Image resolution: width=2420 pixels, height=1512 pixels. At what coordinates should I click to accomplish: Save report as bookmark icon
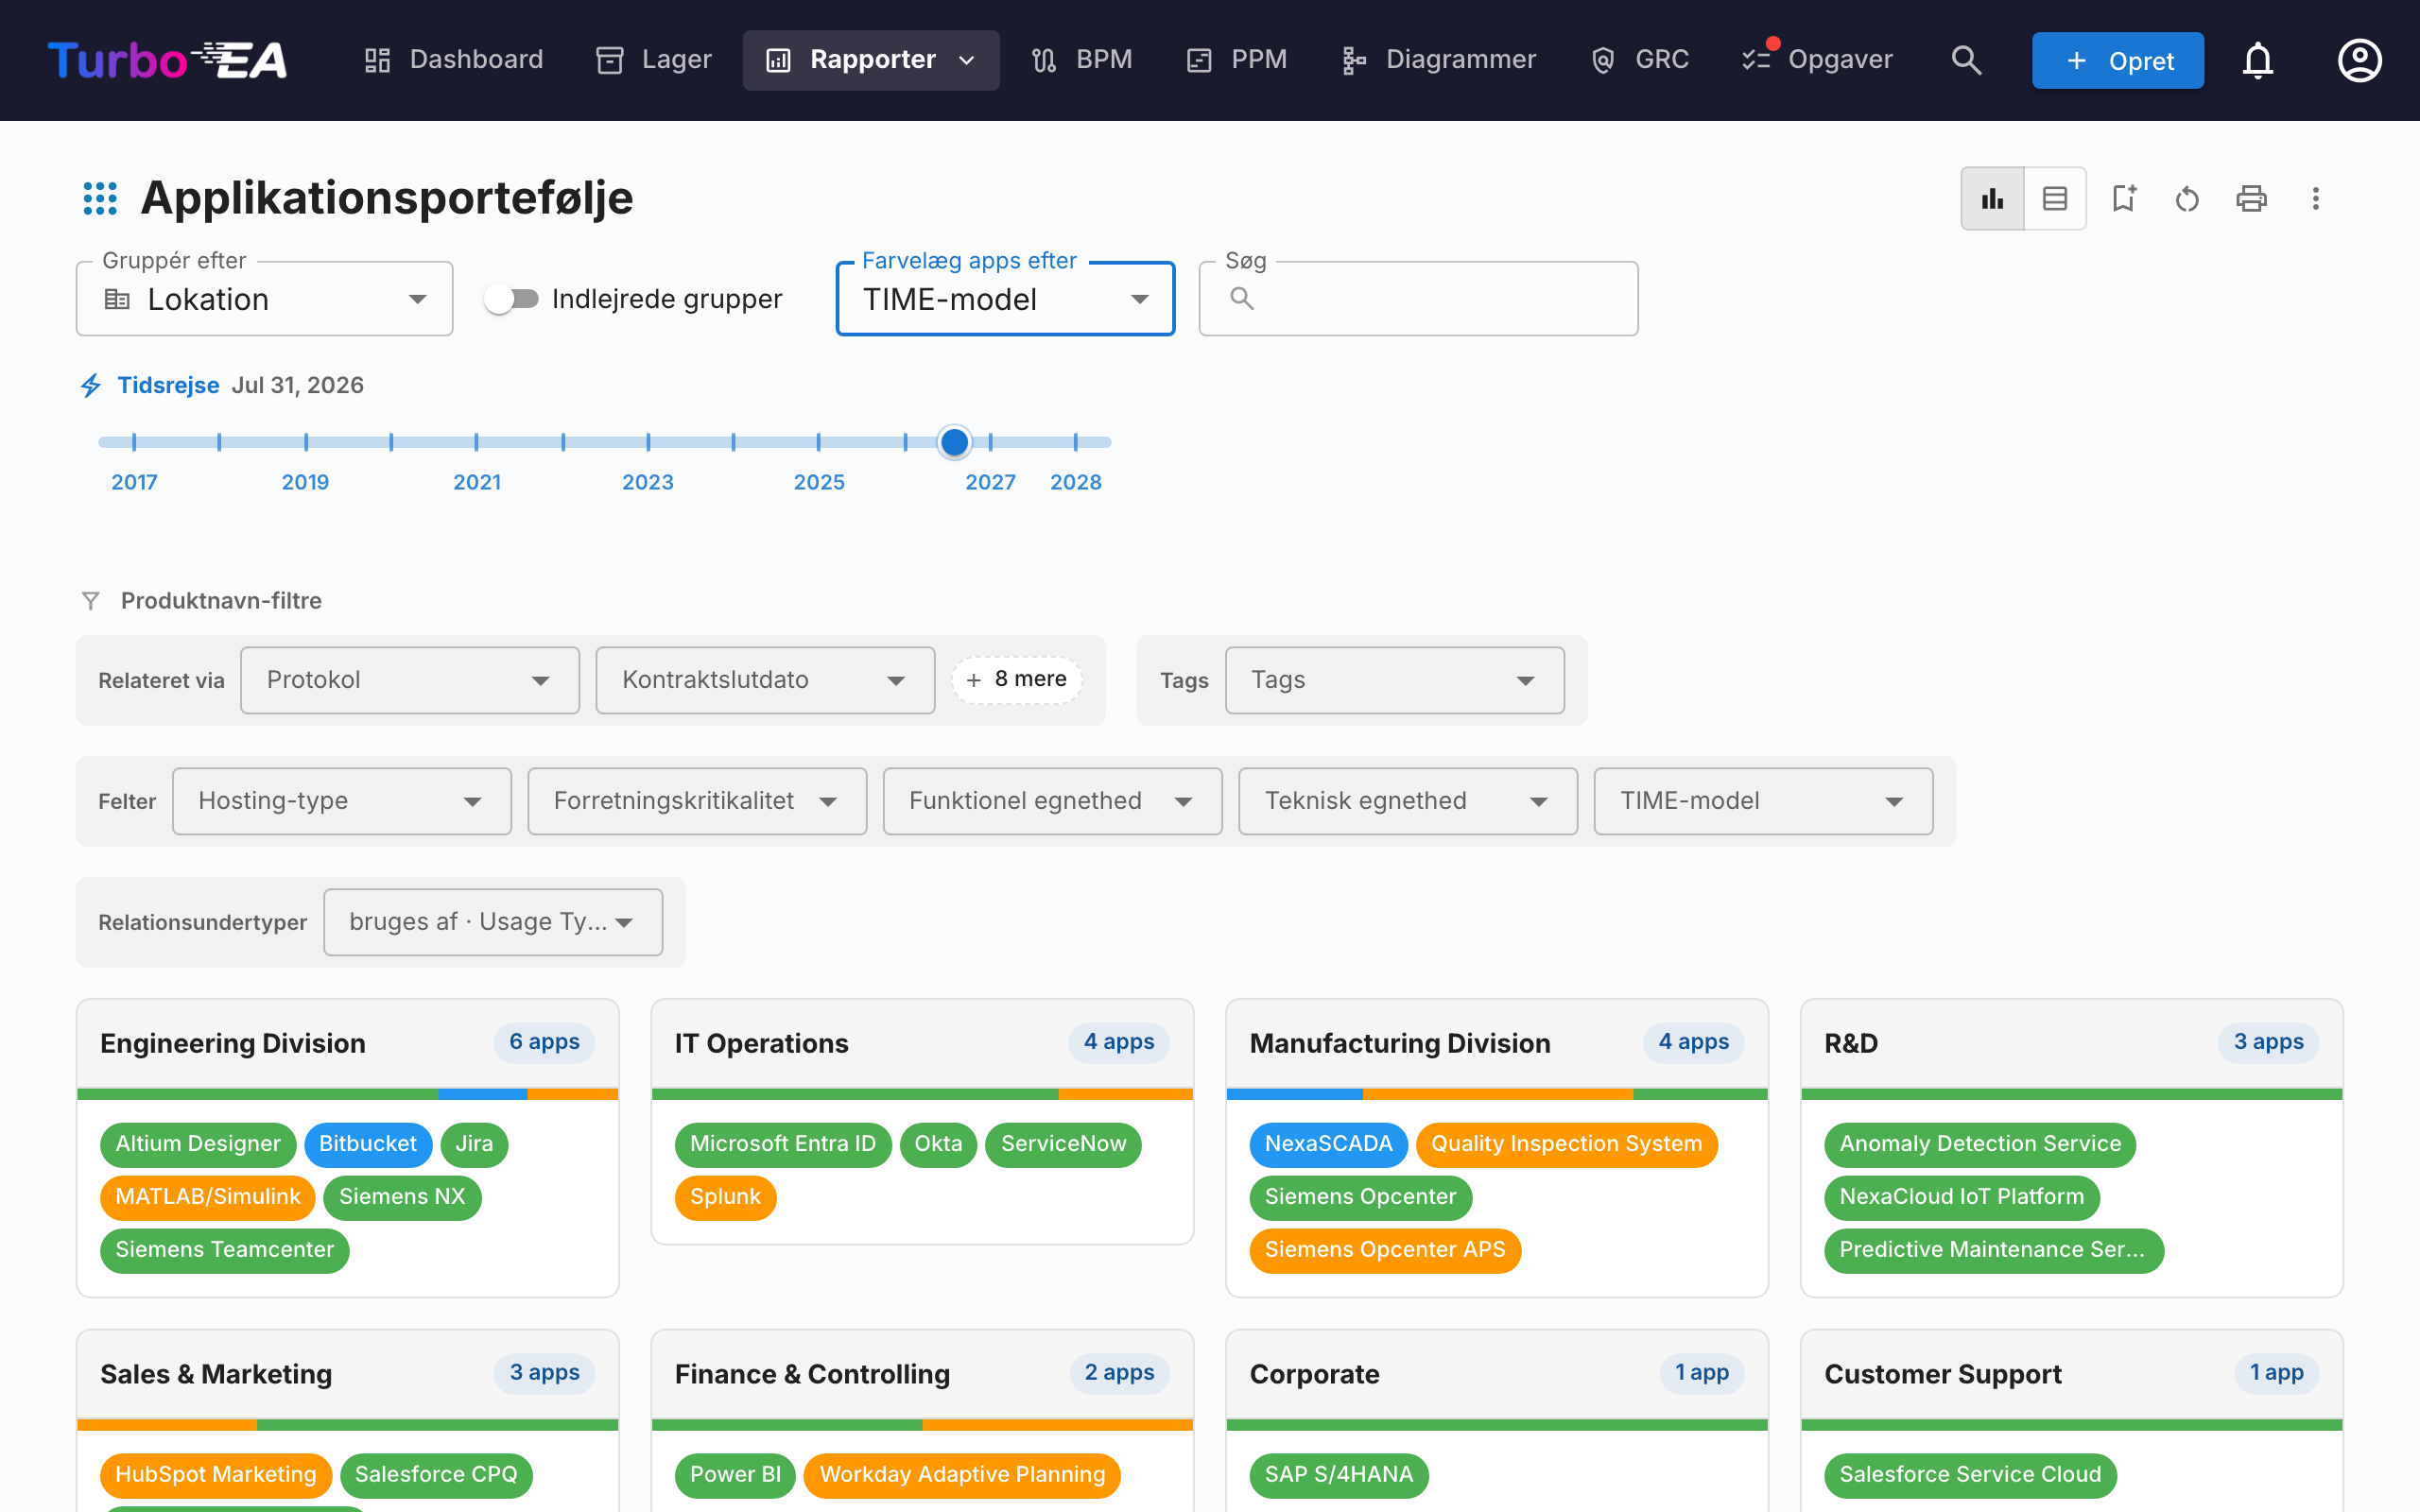2123,198
